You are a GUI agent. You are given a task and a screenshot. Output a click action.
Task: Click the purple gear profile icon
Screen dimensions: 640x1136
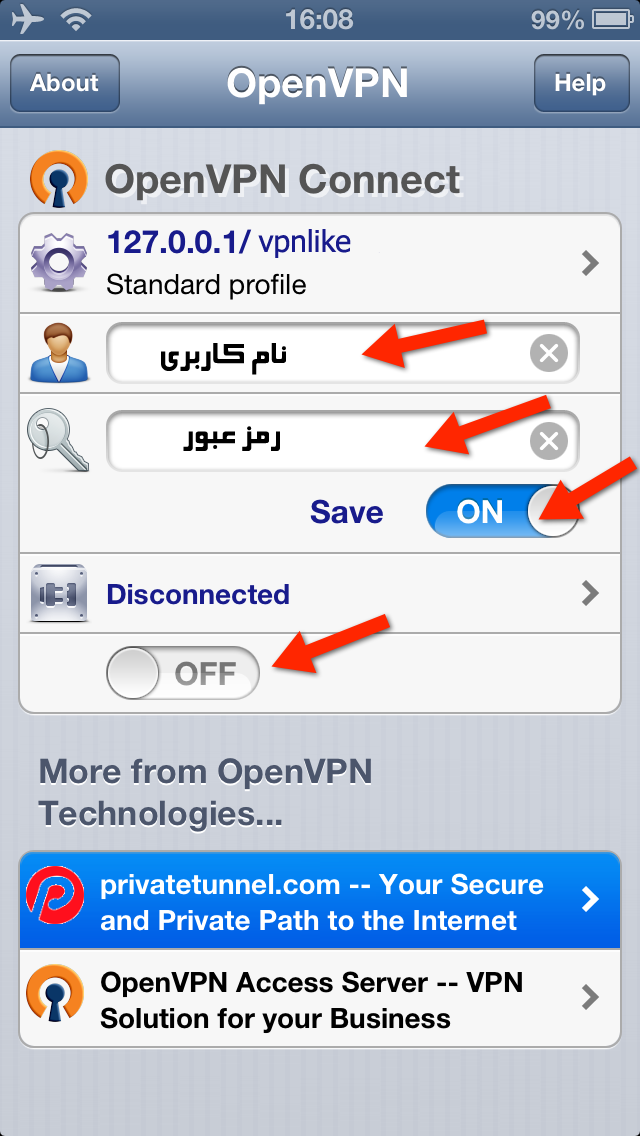pos(59,264)
